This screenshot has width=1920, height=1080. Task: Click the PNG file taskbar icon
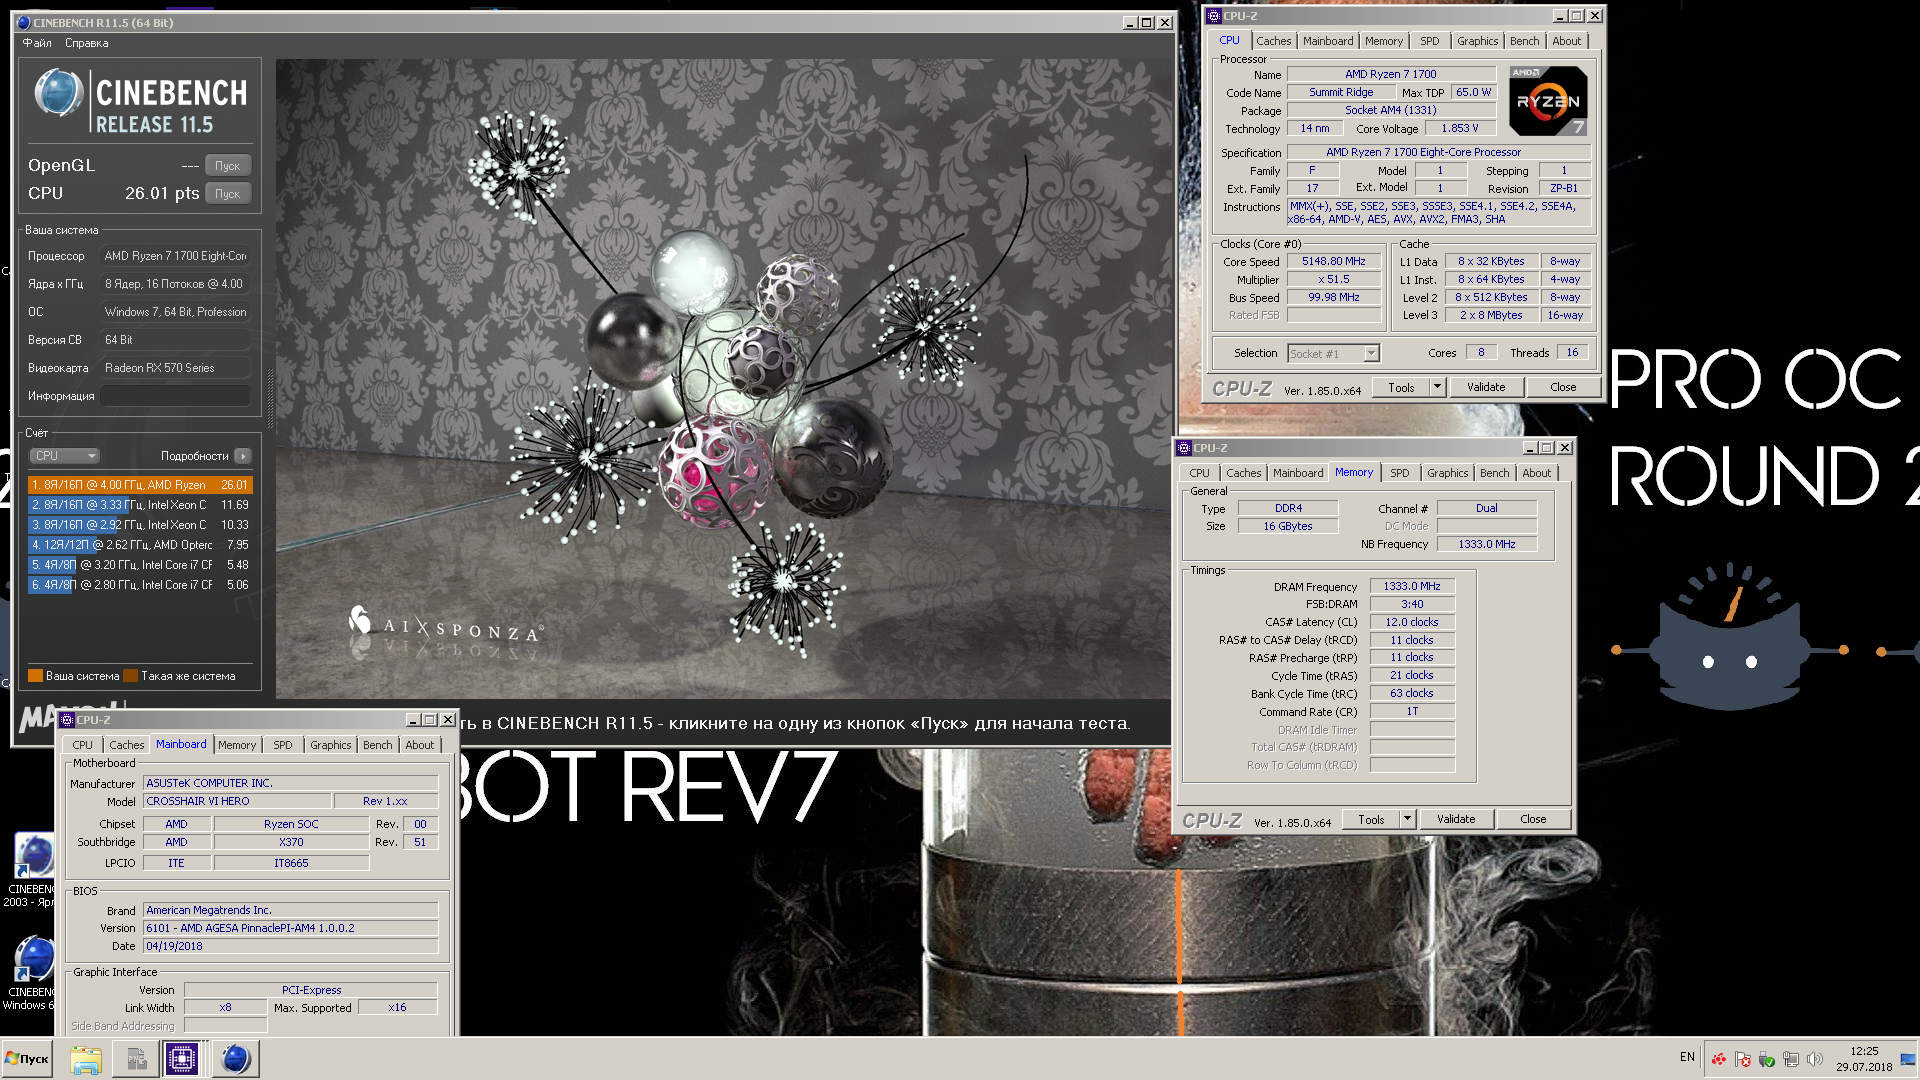point(135,1059)
